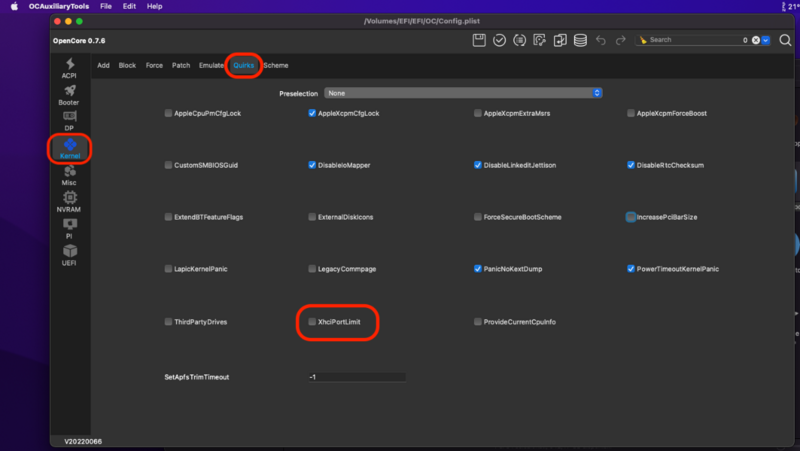Open the PI section in sidebar
The height and width of the screenshot is (451, 800).
pyautogui.click(x=69, y=229)
